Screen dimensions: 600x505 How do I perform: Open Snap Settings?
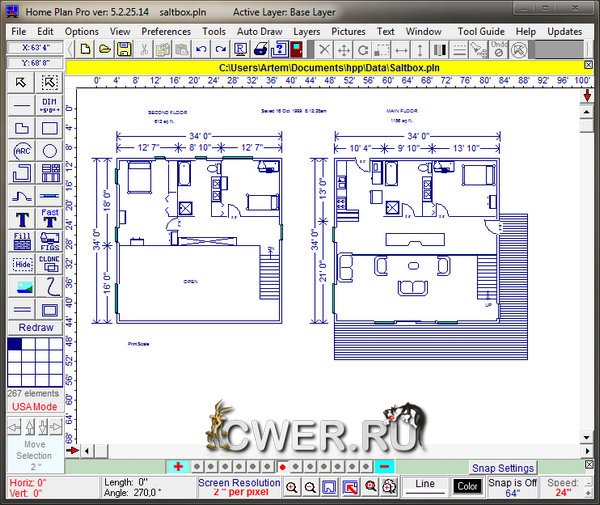[x=502, y=468]
